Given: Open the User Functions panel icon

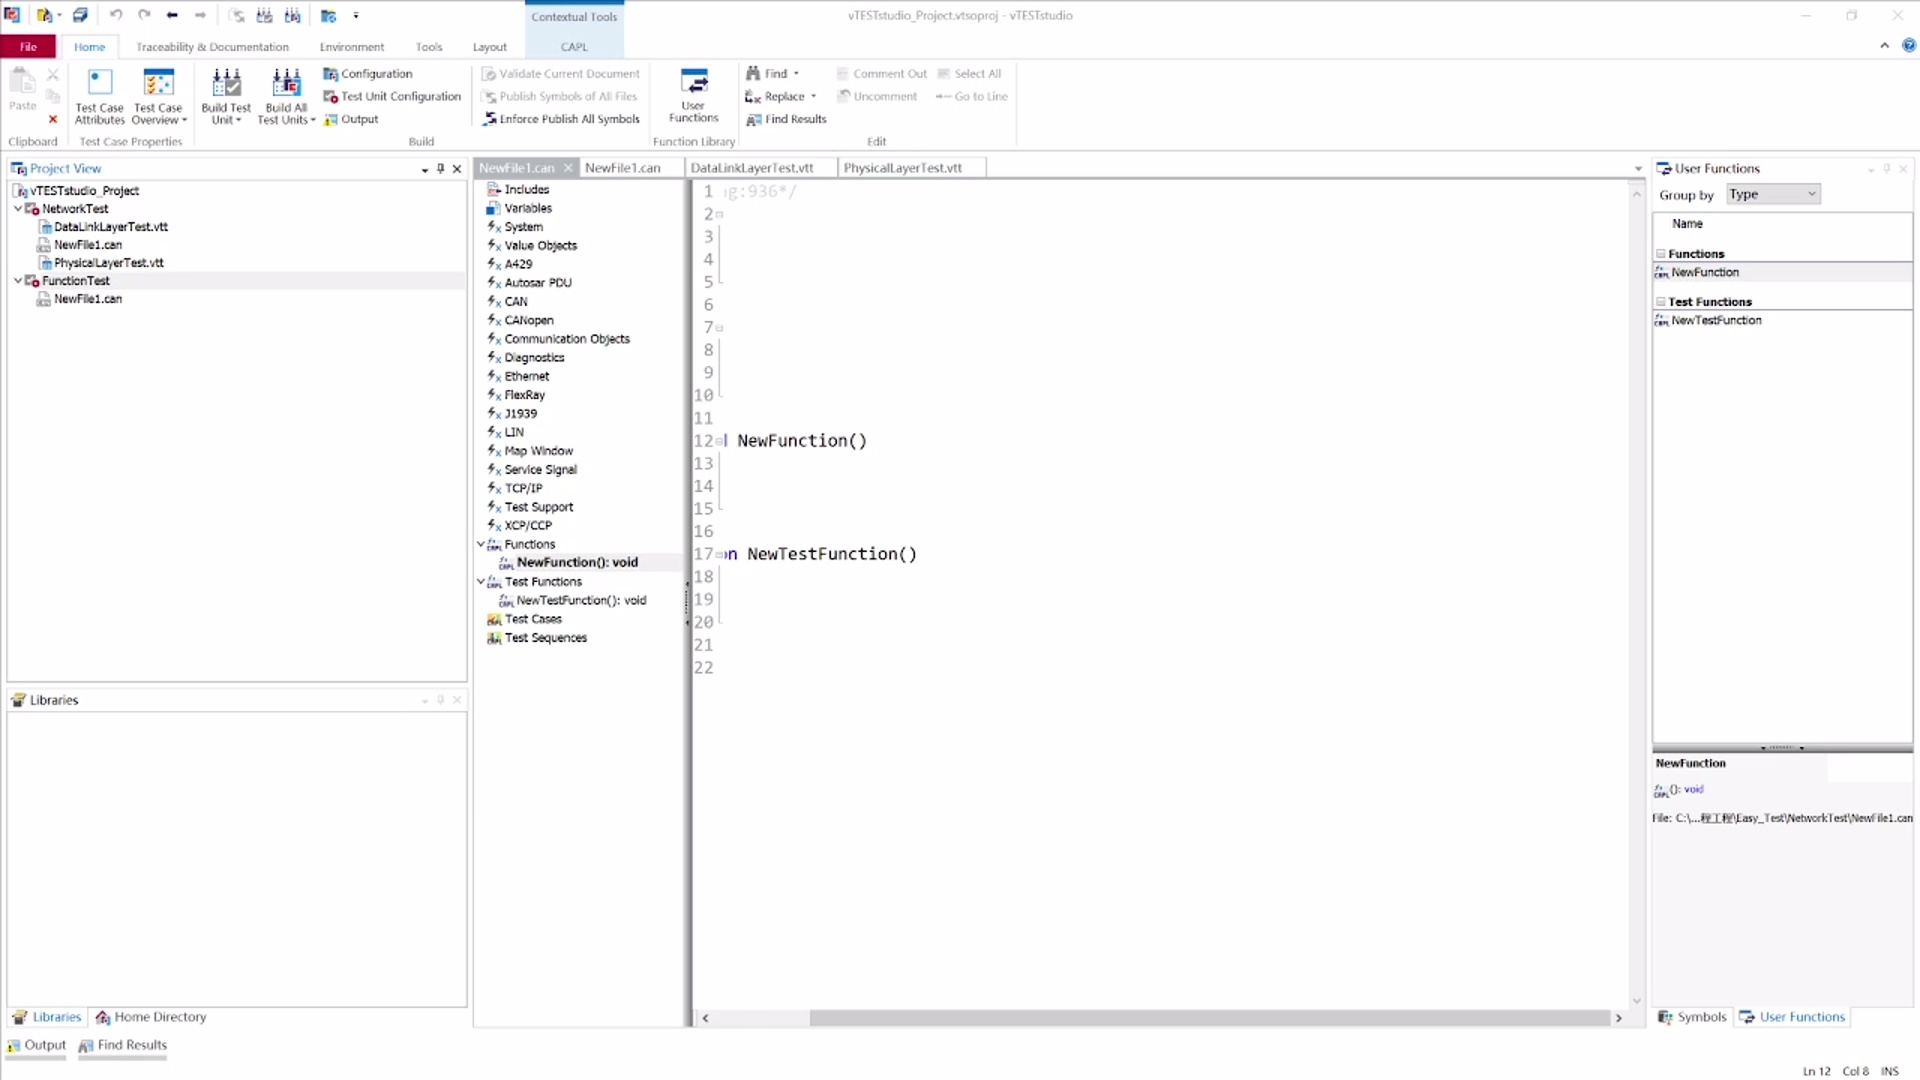Looking at the screenshot, I should (692, 95).
